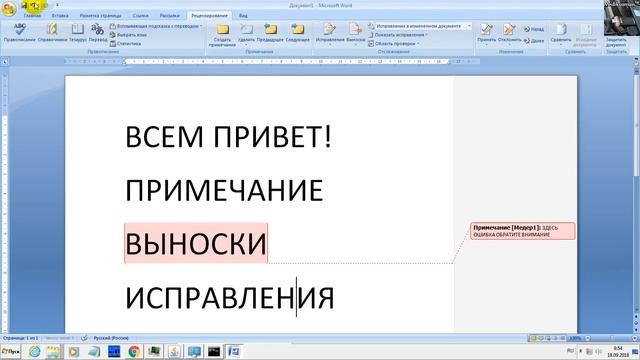Screen dimensions: 640x360
Task: Open the Ссылки tab
Action: 140,16
